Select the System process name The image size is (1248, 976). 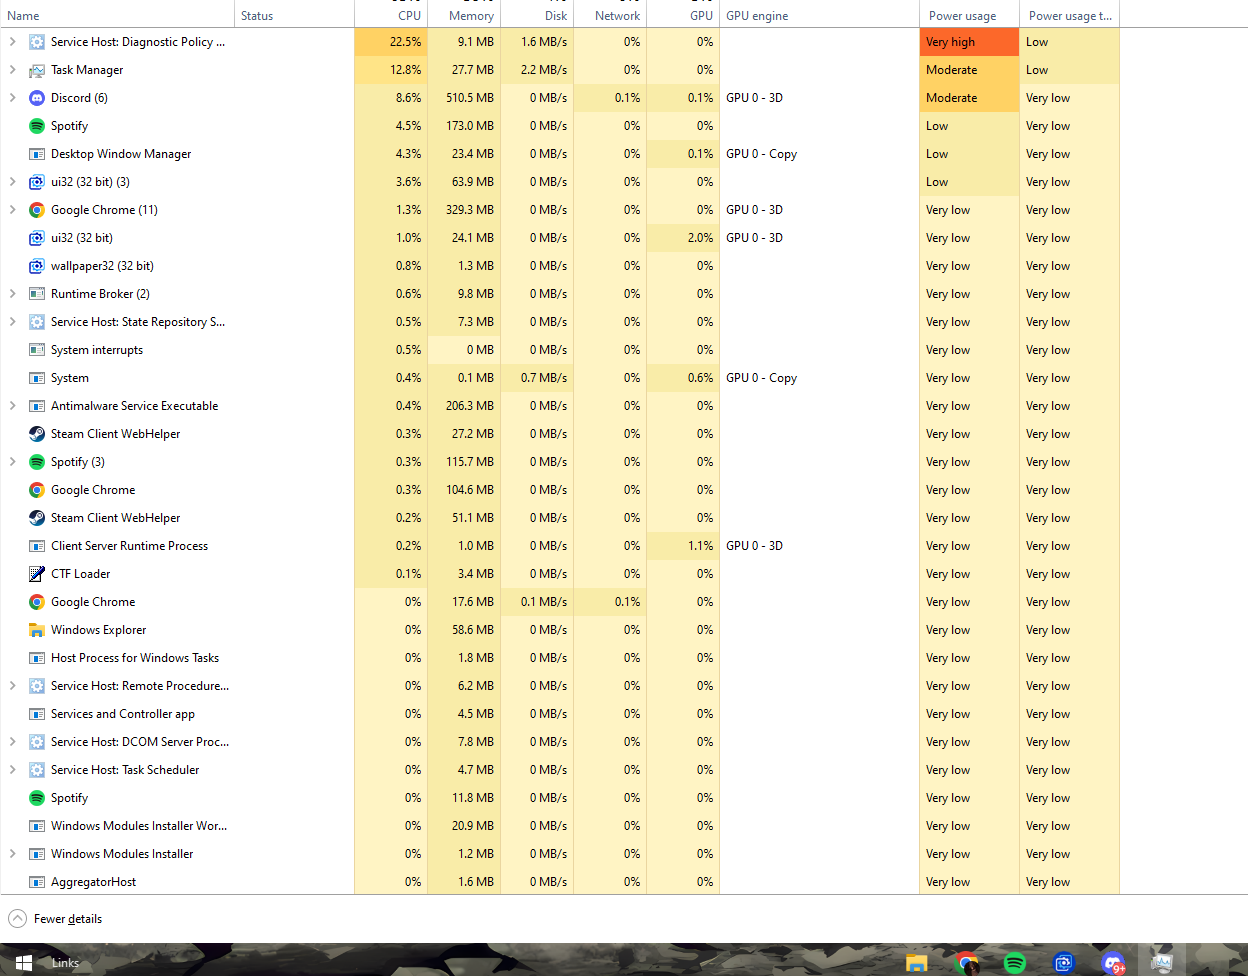pos(70,378)
